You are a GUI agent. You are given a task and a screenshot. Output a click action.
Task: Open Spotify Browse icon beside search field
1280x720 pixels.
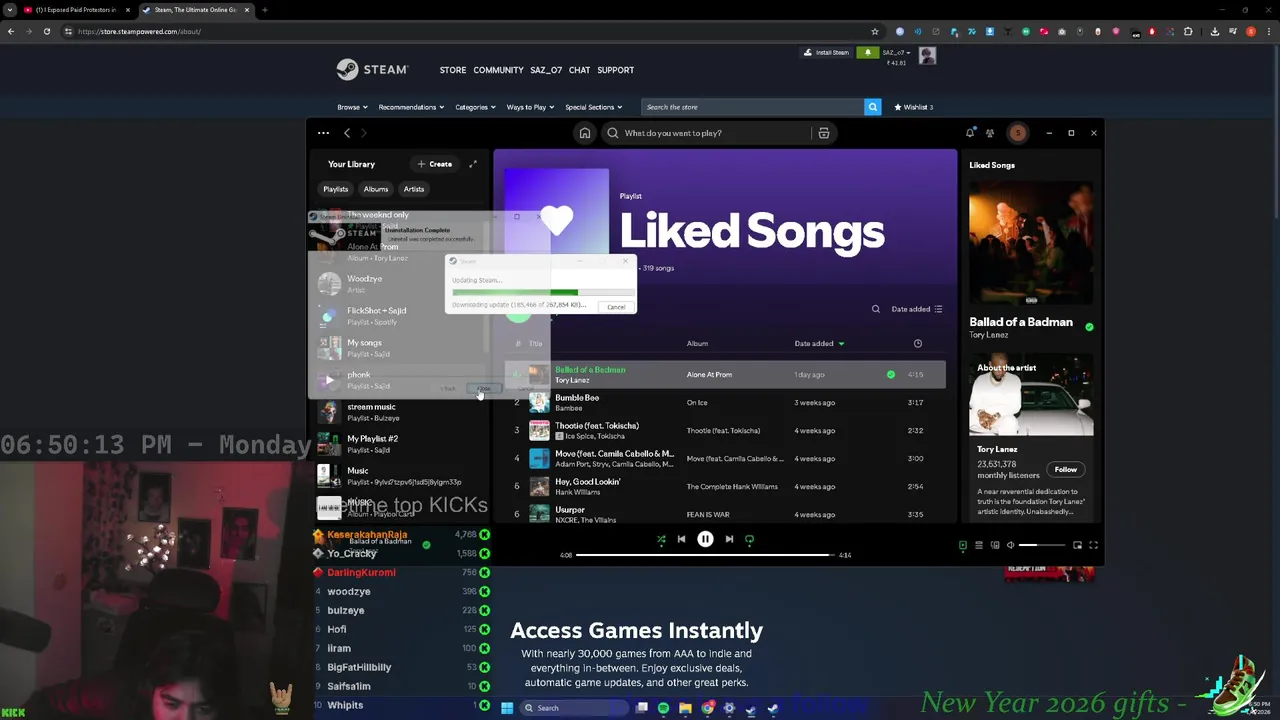pos(824,133)
